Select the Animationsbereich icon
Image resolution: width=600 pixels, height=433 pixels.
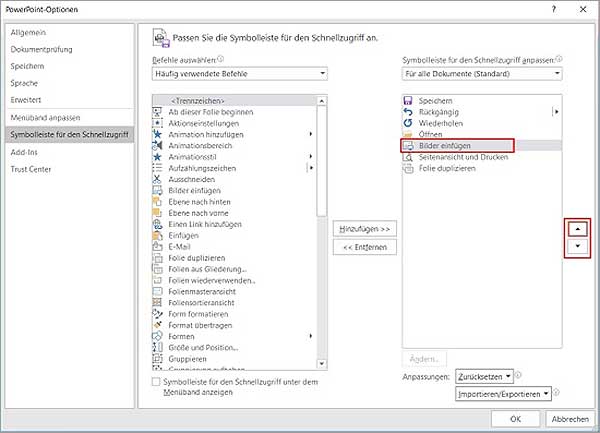[157, 145]
